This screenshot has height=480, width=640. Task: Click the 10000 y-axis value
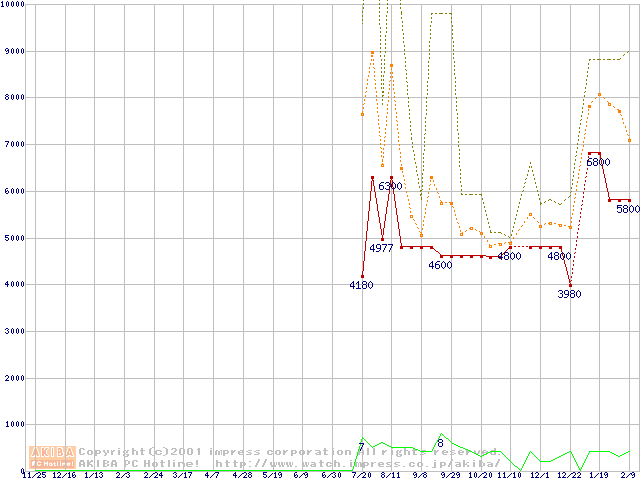click(x=13, y=5)
